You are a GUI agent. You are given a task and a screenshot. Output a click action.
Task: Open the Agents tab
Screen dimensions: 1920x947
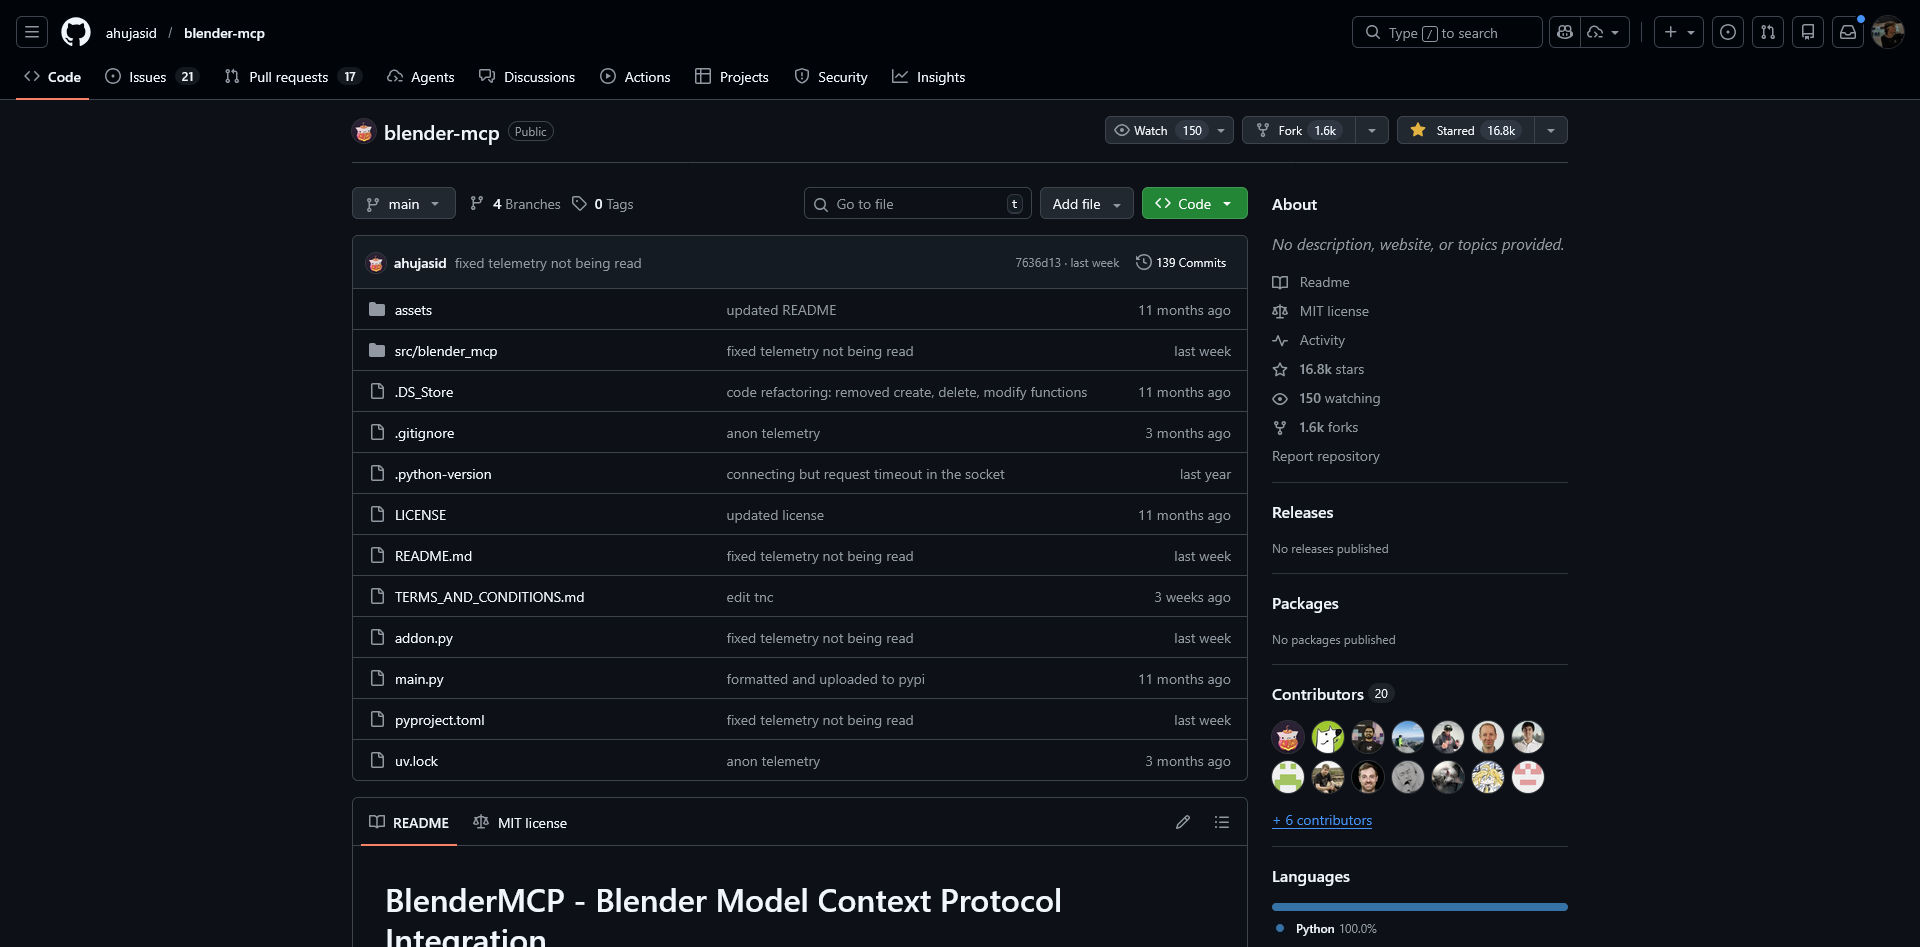[420, 77]
